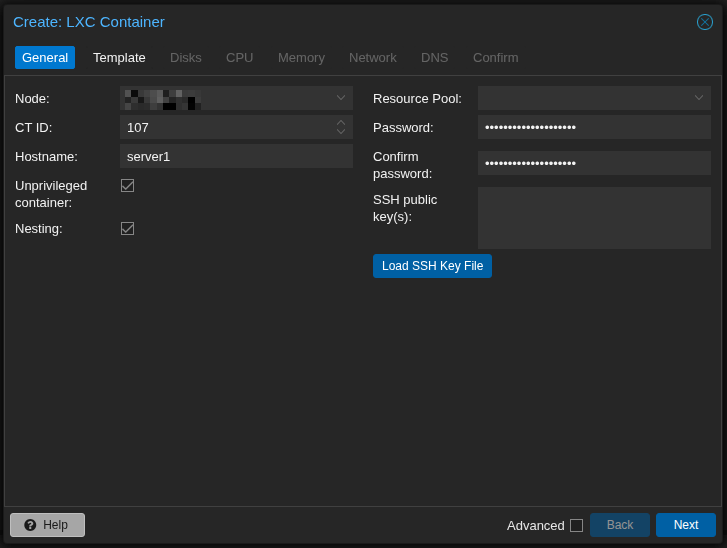This screenshot has height=548, width=727.
Task: Click into the Hostname field
Action: (x=236, y=156)
